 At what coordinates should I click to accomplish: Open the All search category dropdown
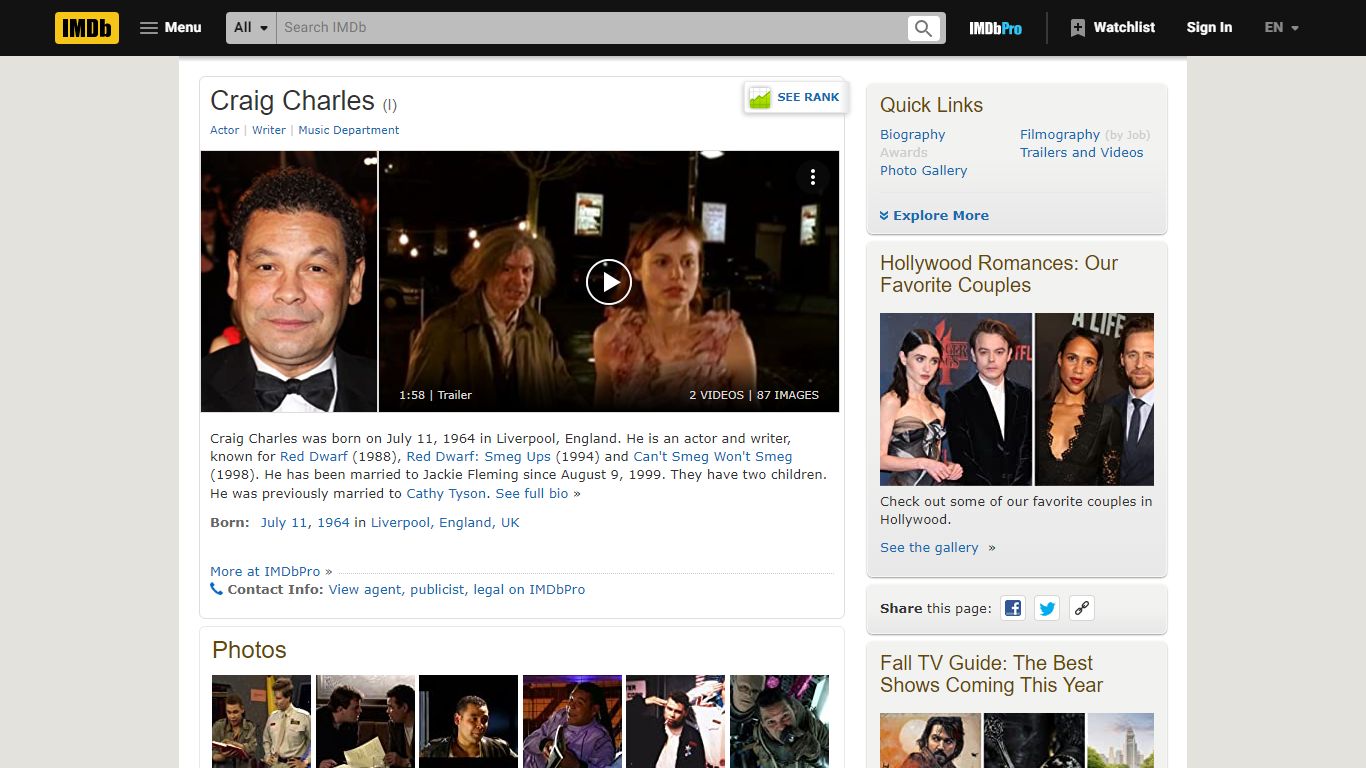(251, 28)
